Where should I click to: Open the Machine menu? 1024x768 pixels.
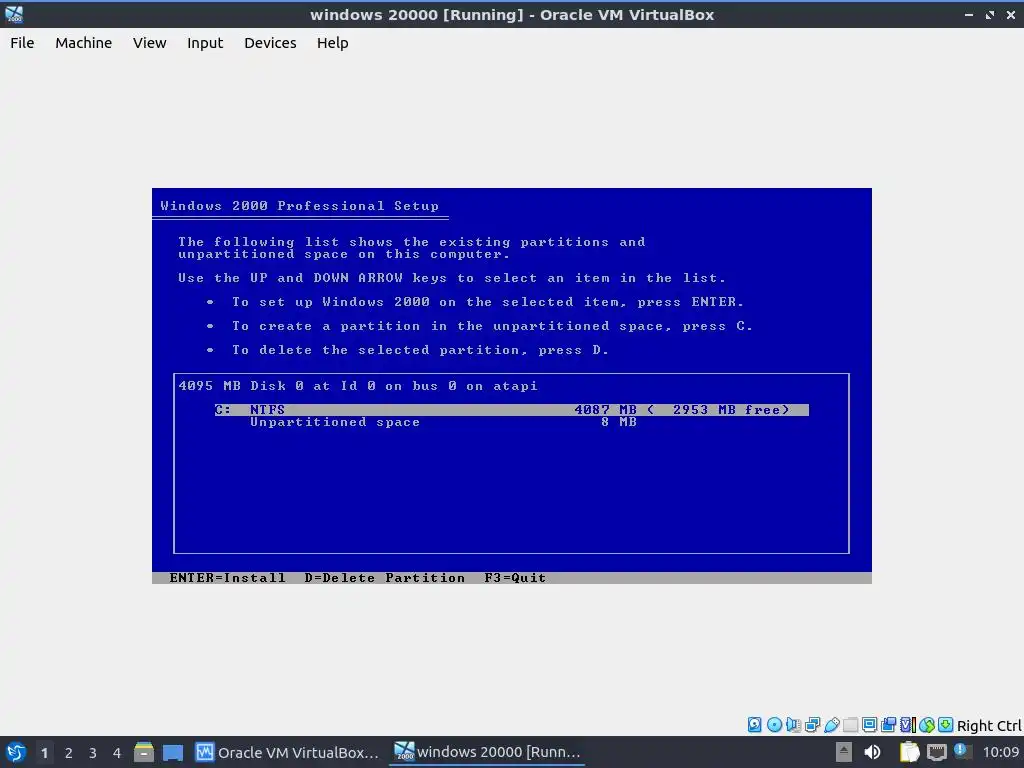coord(84,43)
